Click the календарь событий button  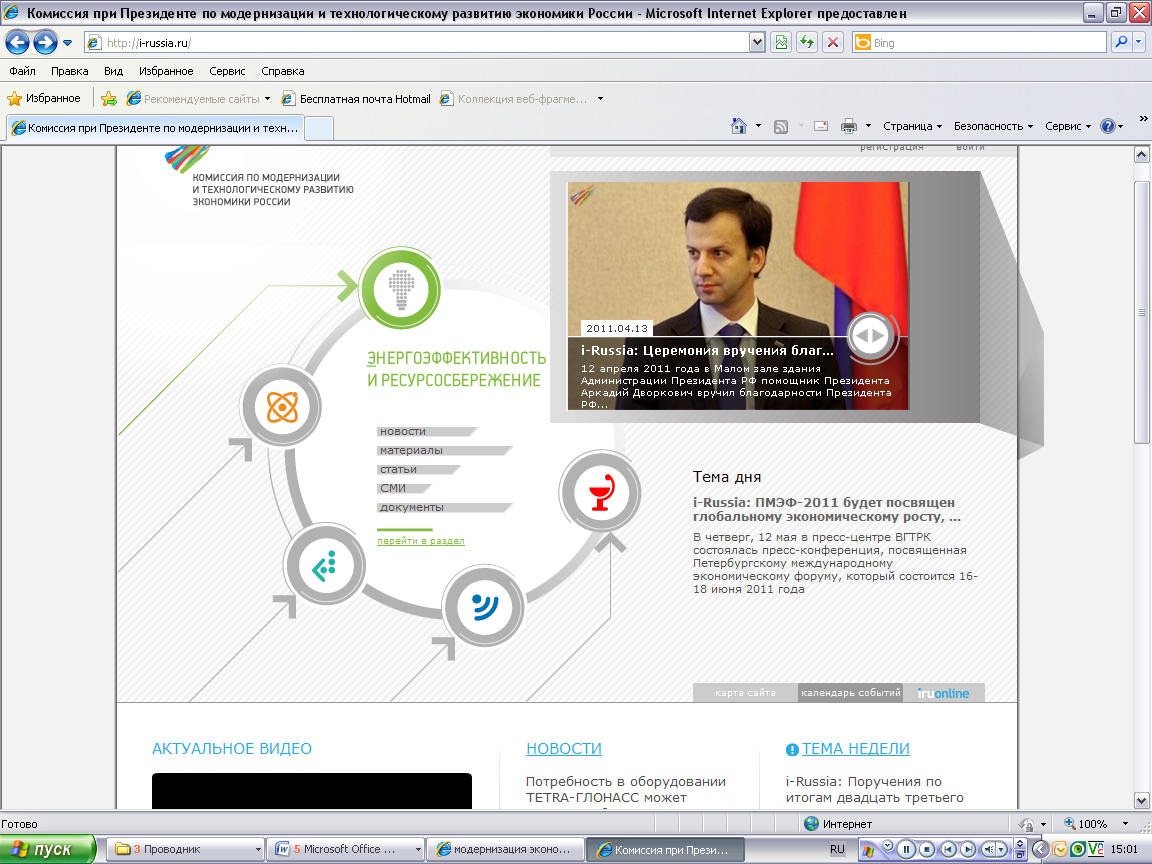click(850, 693)
